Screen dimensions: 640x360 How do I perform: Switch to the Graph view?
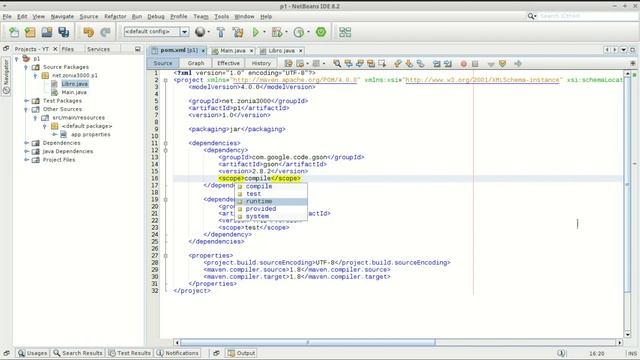click(196, 63)
